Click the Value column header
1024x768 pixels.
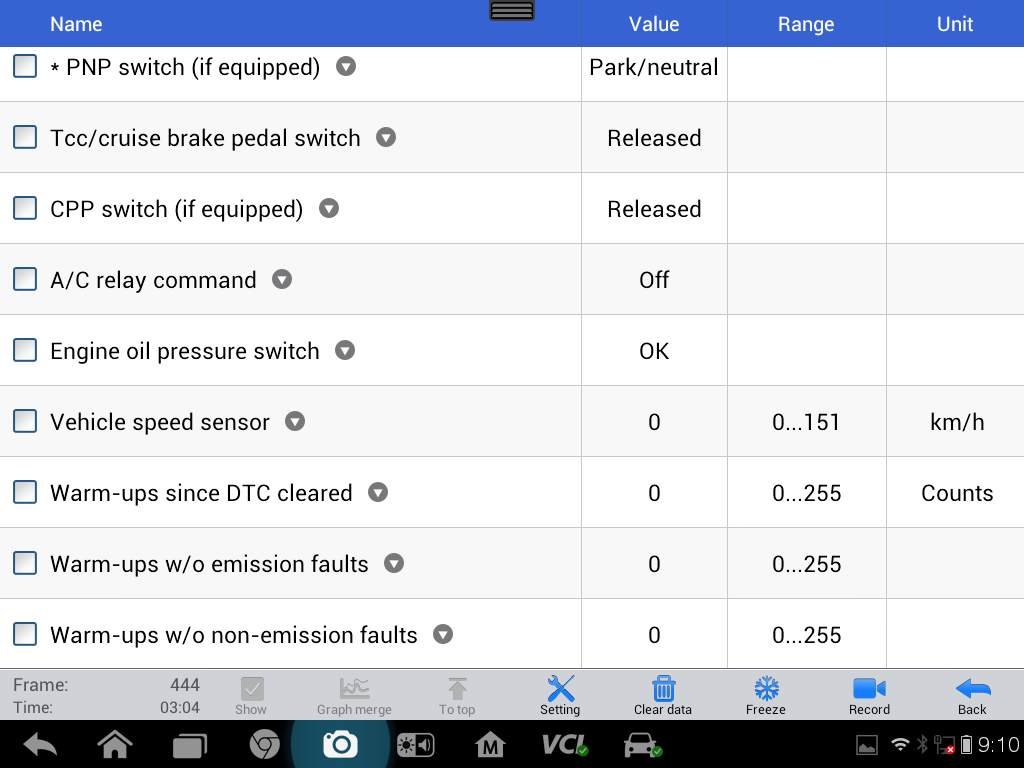tap(654, 24)
